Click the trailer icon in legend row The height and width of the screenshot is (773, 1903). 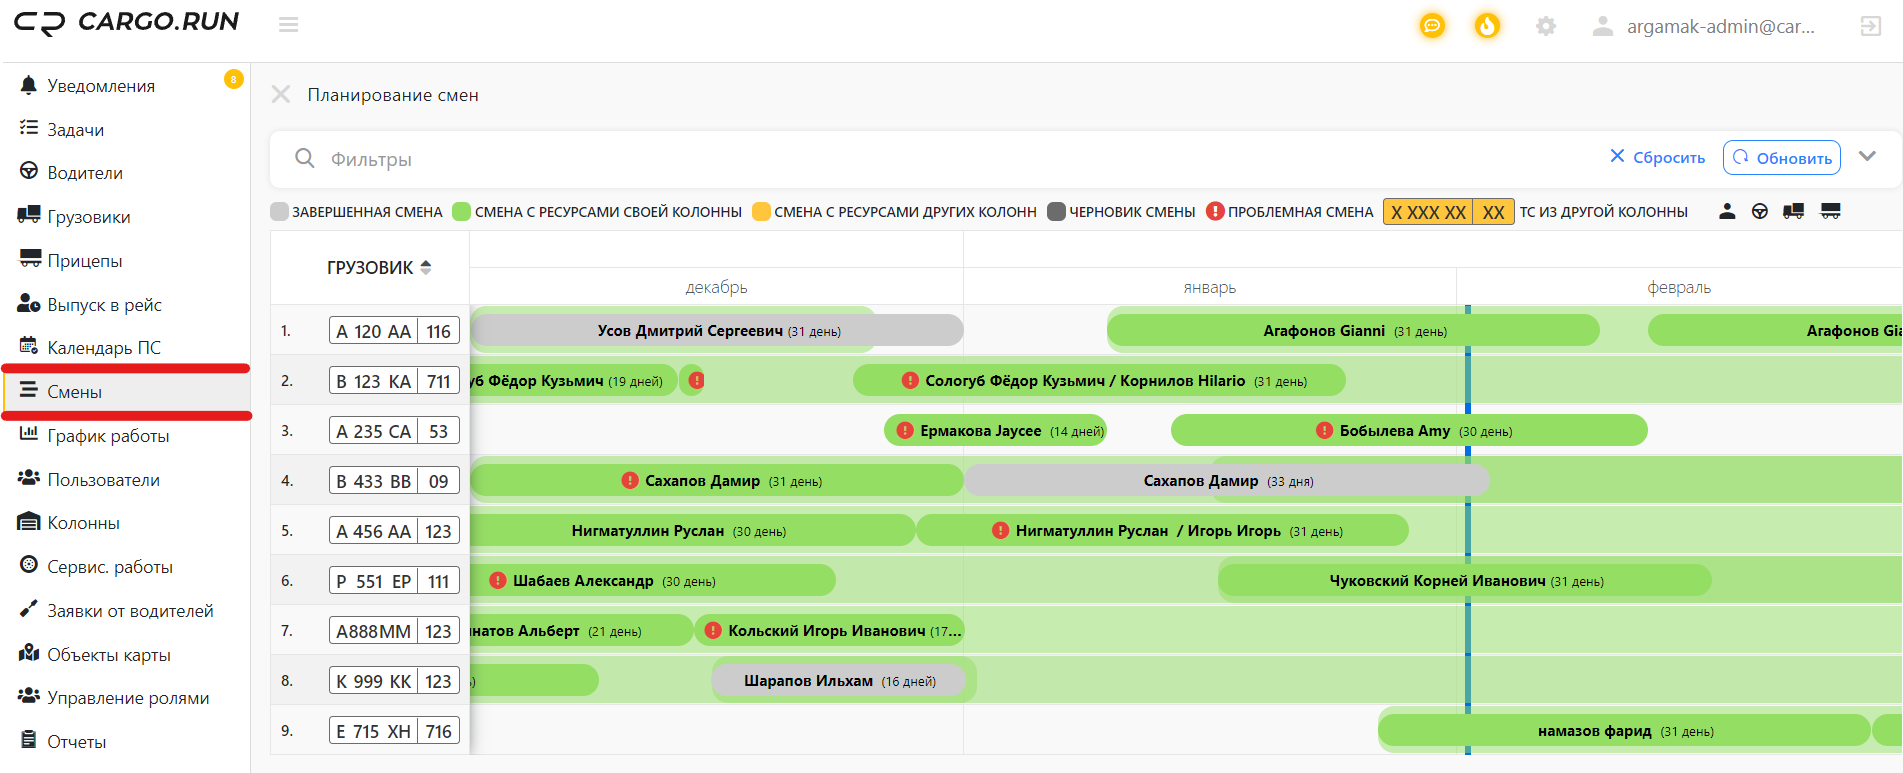pyautogui.click(x=1831, y=211)
